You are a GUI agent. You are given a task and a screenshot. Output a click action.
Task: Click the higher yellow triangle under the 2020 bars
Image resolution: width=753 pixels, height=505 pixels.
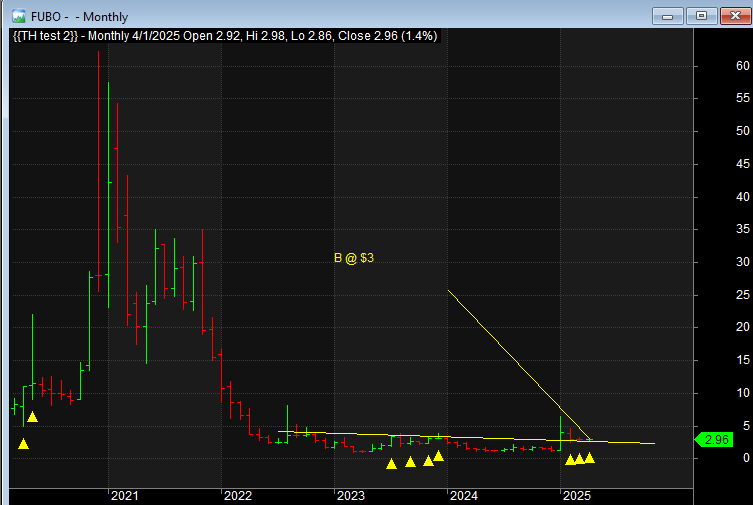(x=32, y=417)
